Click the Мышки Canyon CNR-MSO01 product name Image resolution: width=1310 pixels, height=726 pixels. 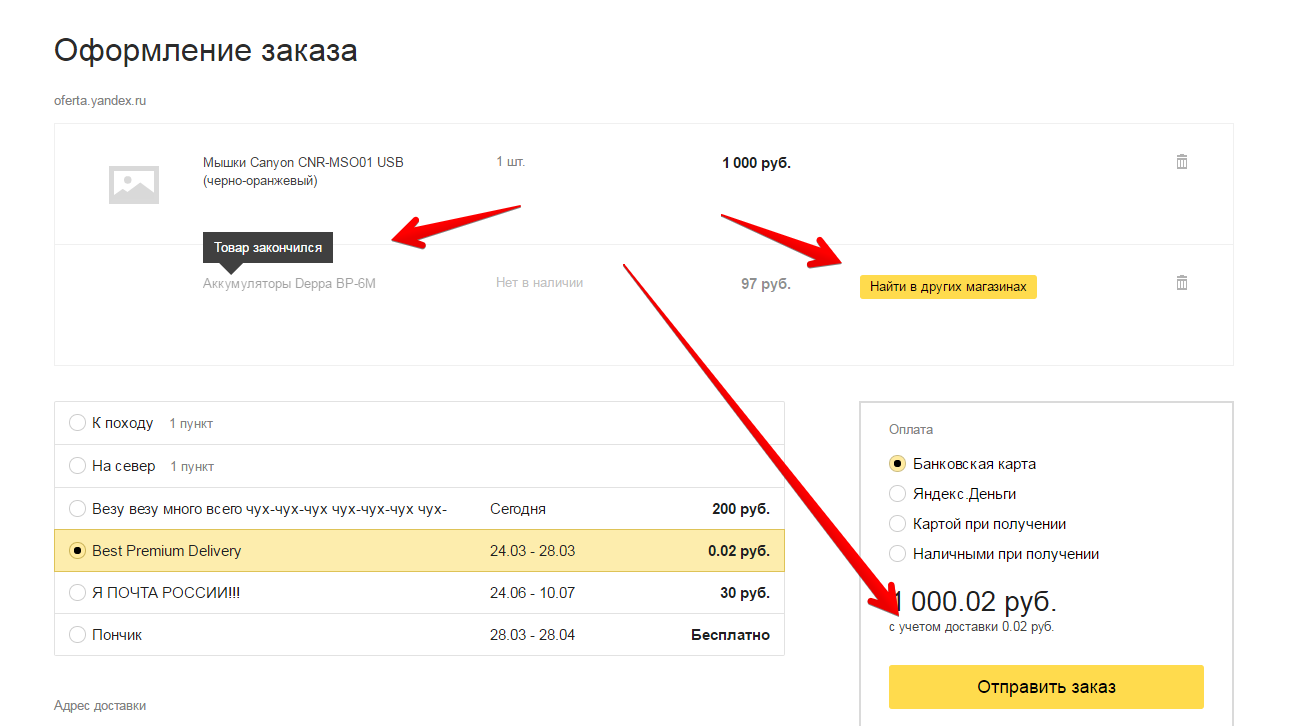coord(302,163)
